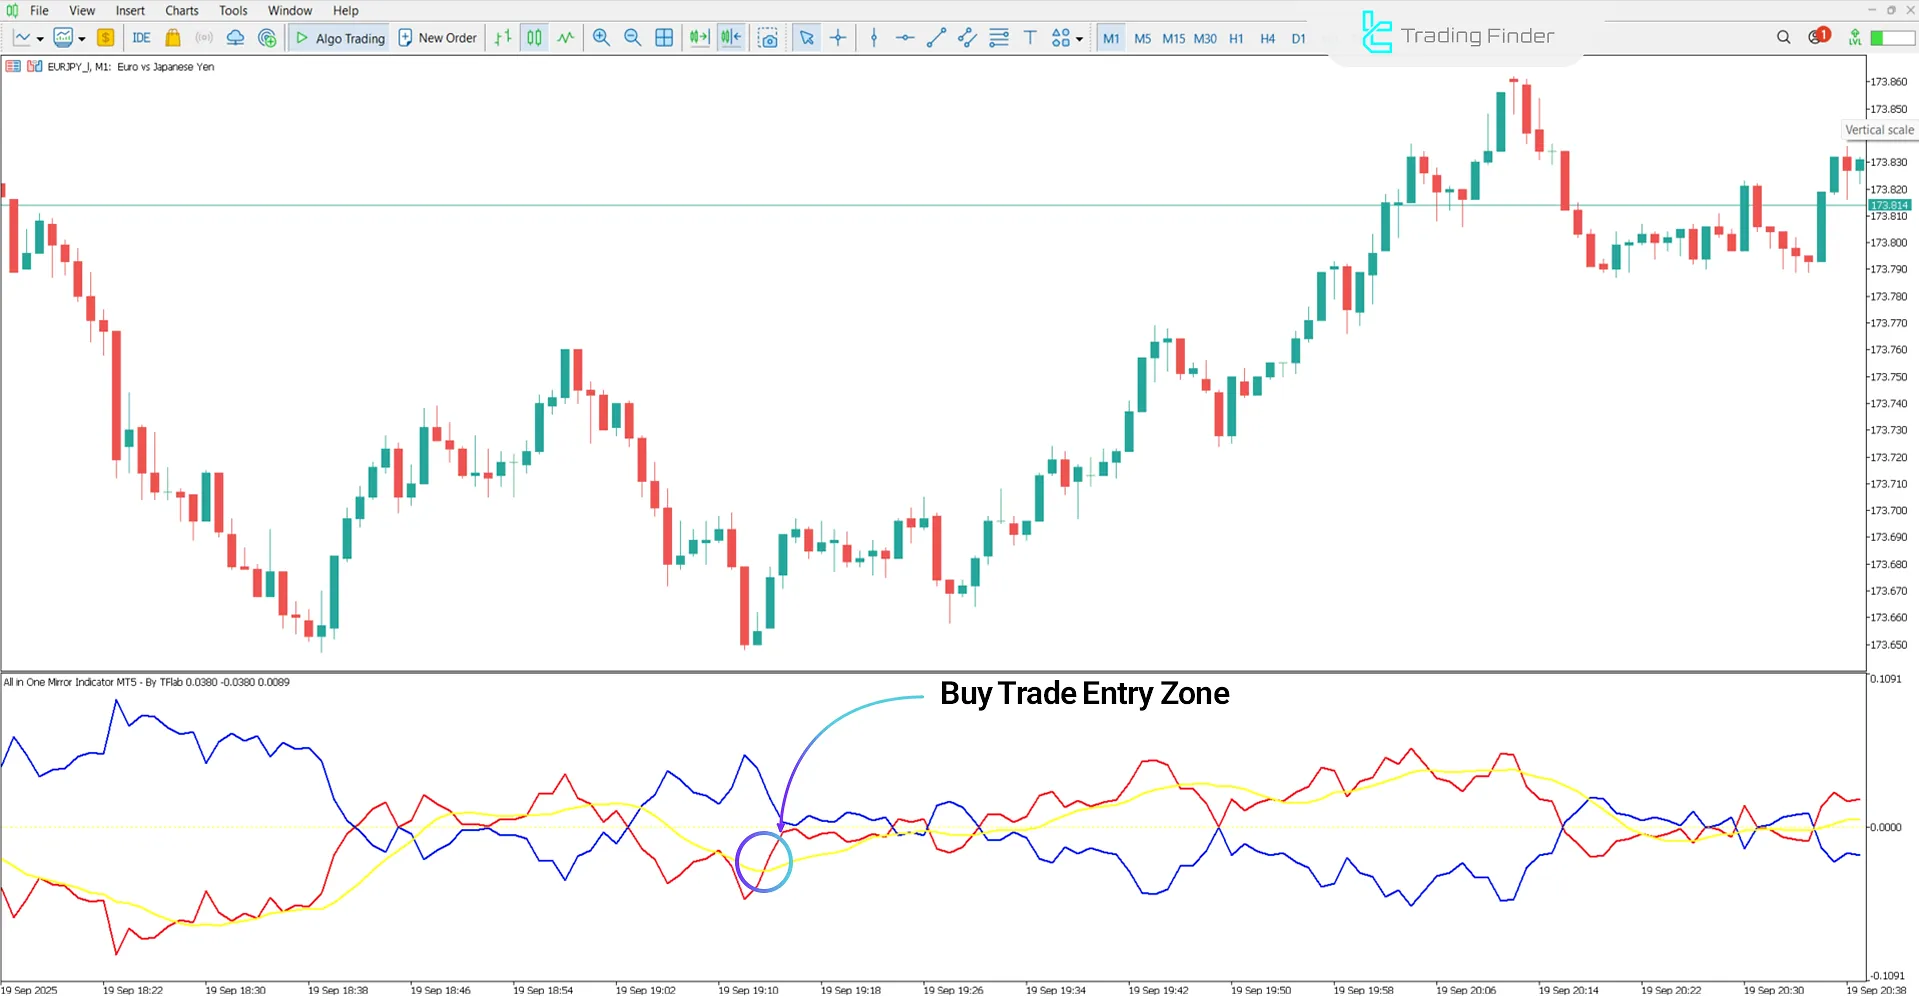This screenshot has width=1919, height=996.
Task: Open search via the magnifier icon
Action: [x=1784, y=36]
